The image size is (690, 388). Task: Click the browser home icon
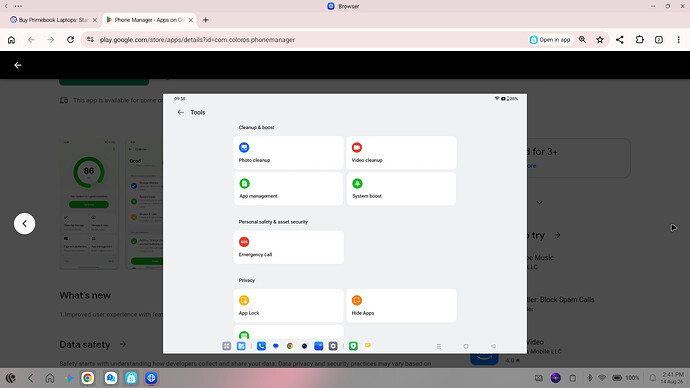[11, 40]
